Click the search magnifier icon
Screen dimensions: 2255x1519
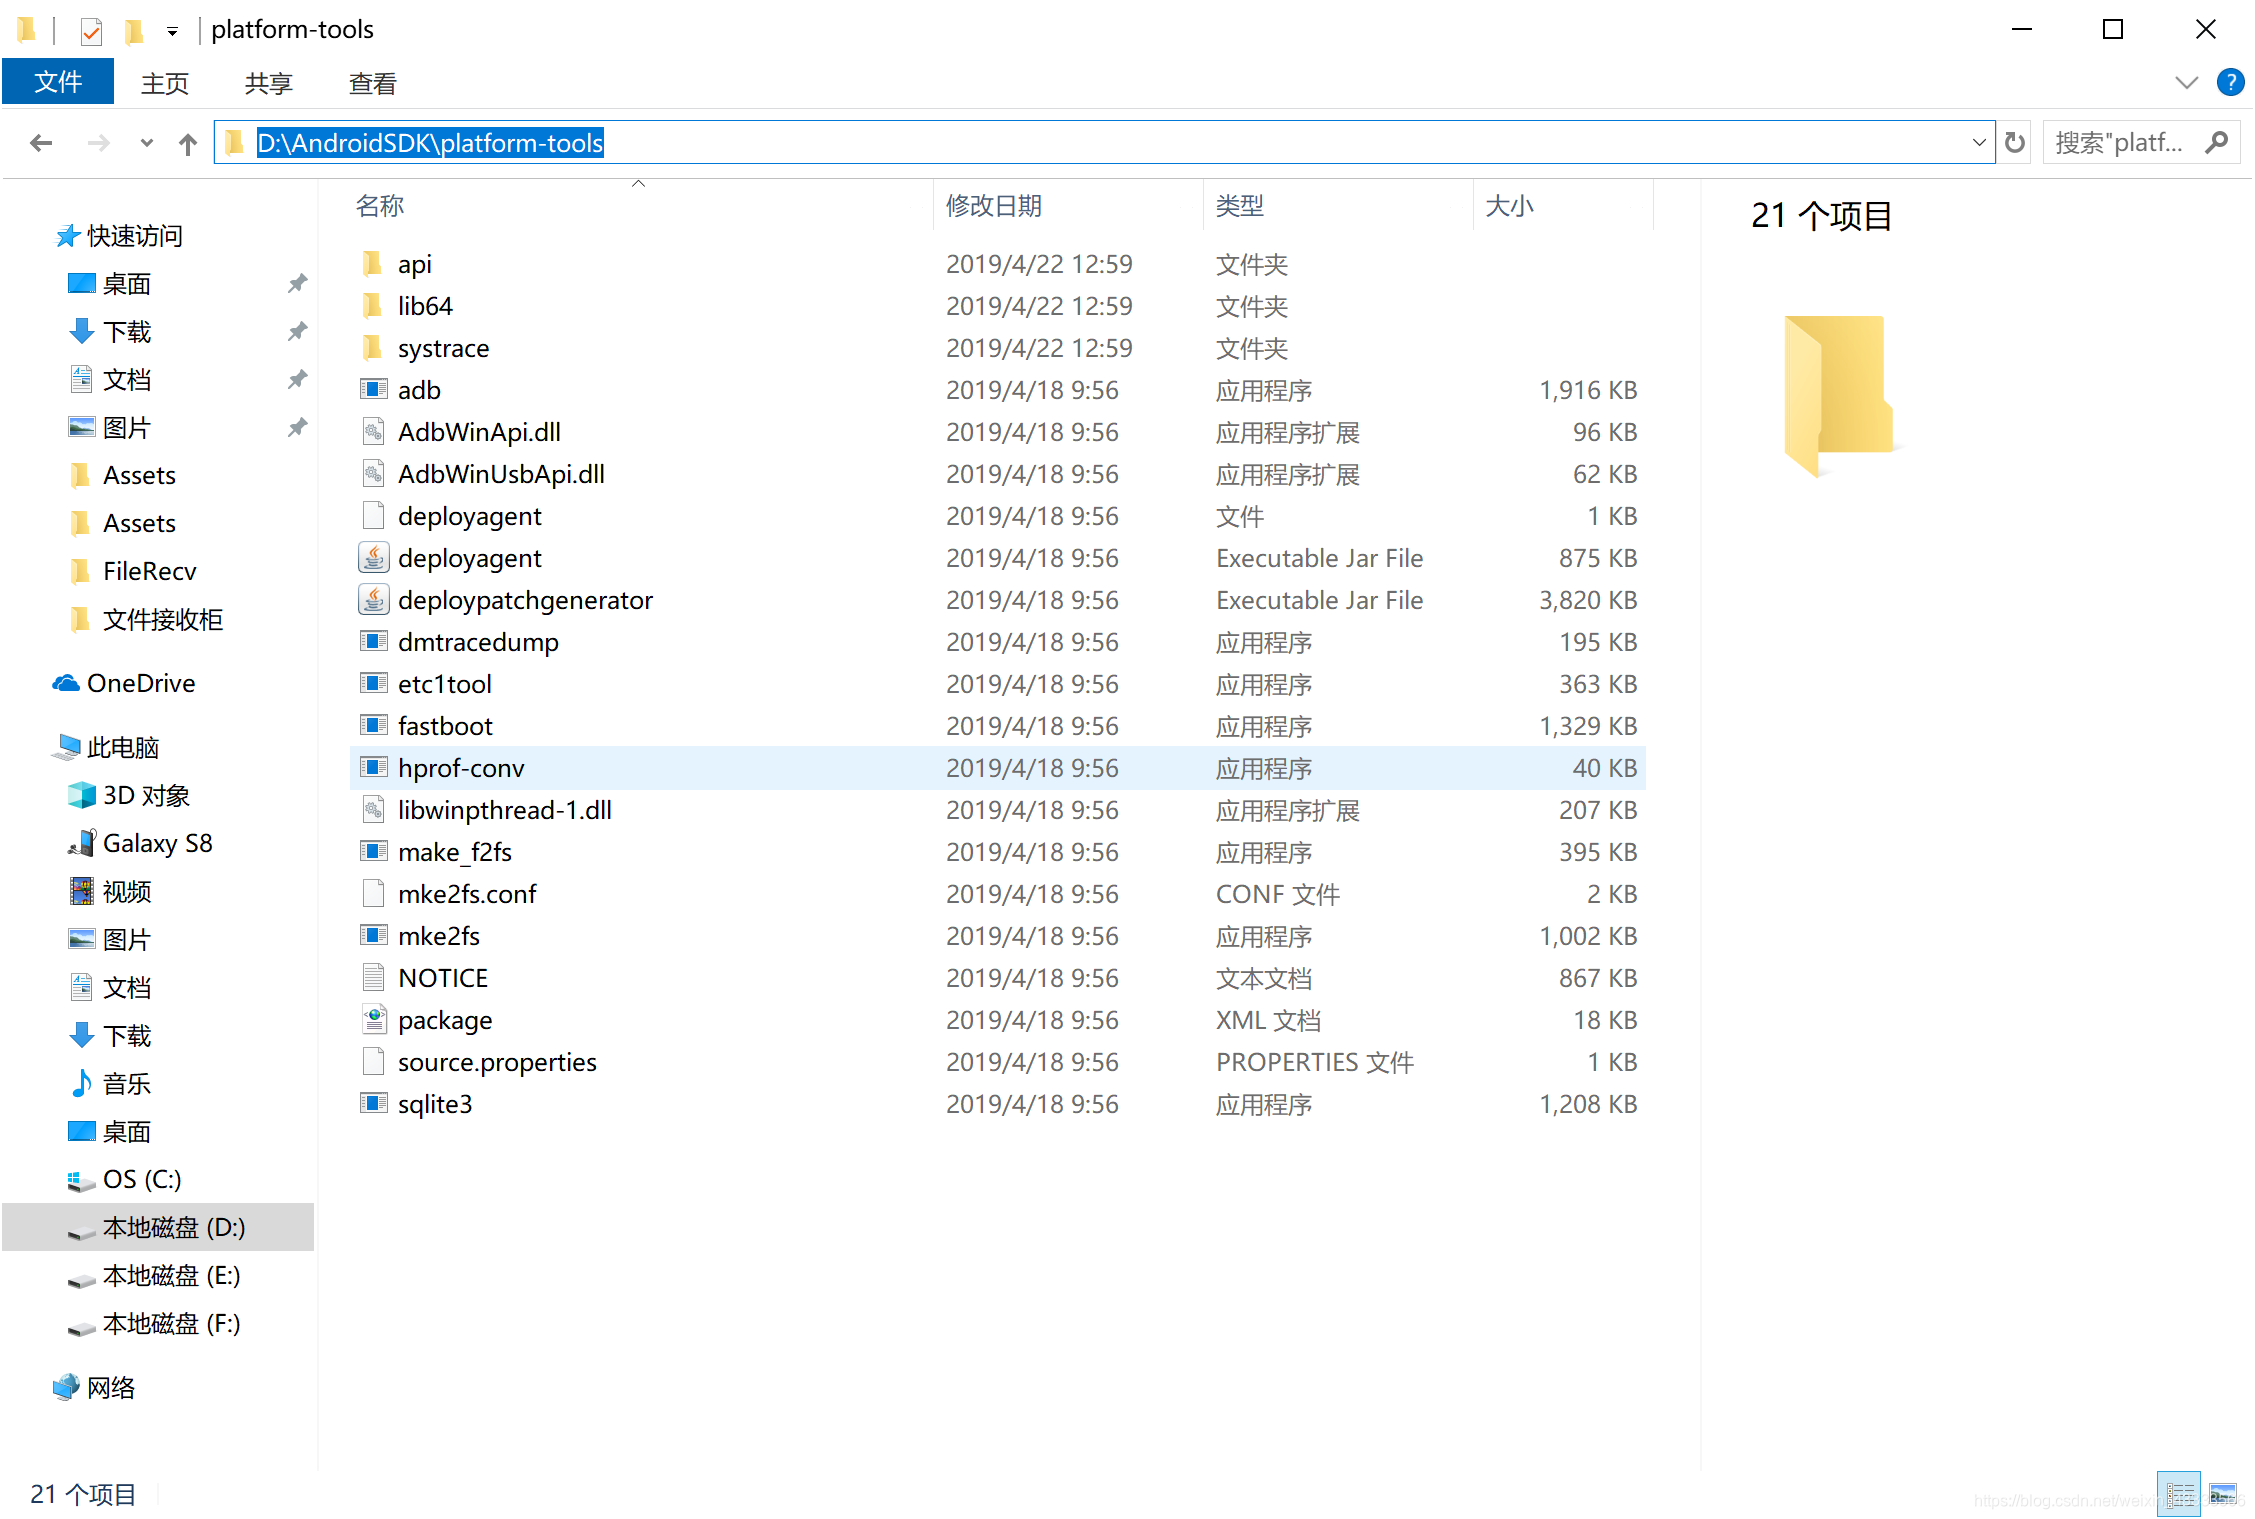click(x=2216, y=143)
